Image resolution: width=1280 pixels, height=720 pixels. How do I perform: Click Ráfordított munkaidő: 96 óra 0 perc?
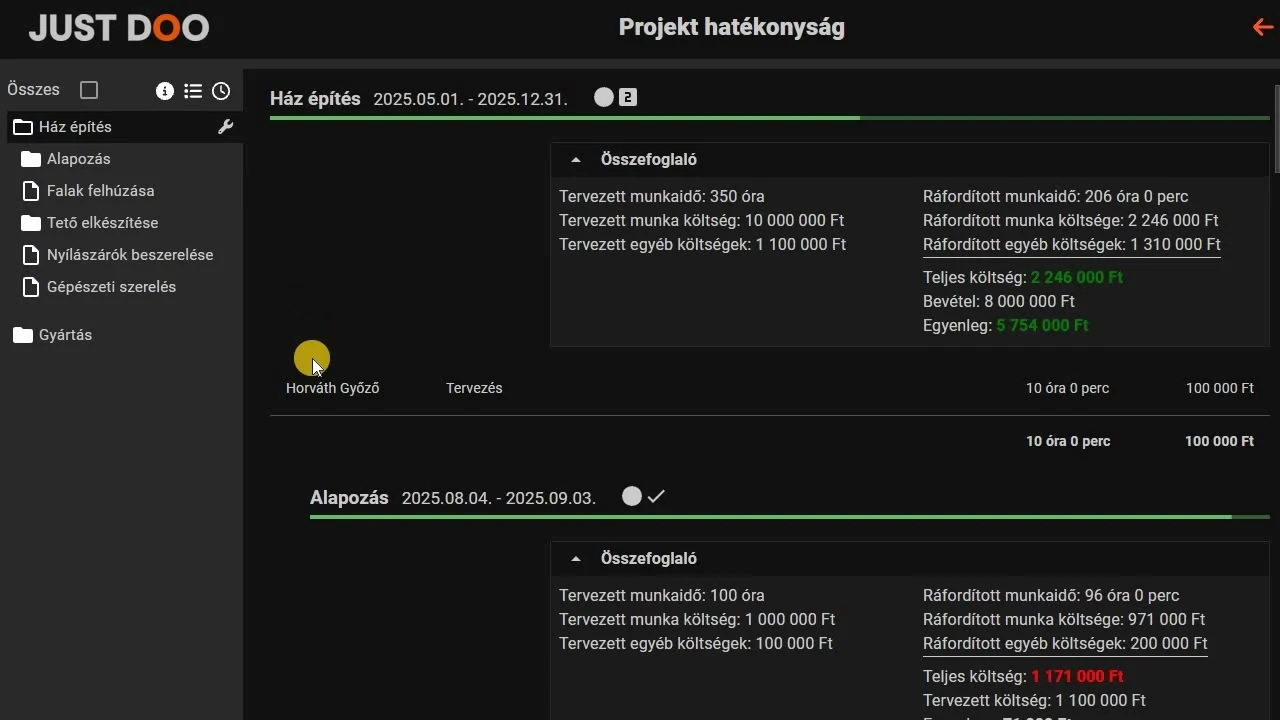click(1051, 596)
